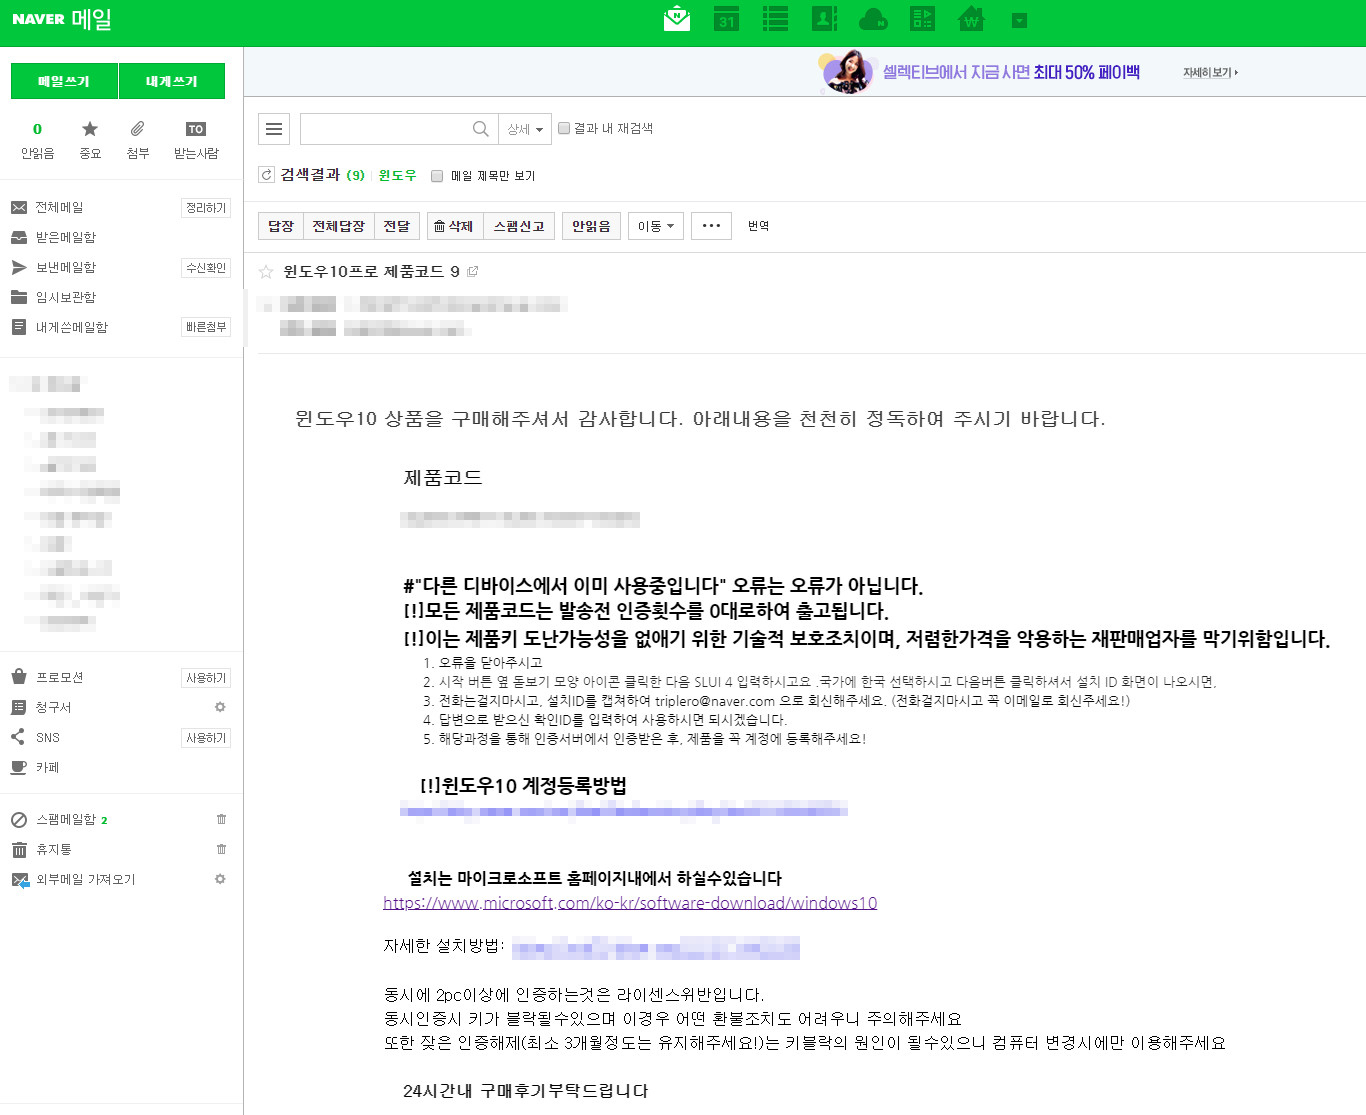Open the 내게쓴메일함 folder
The image size is (1366, 1115).
click(x=72, y=327)
